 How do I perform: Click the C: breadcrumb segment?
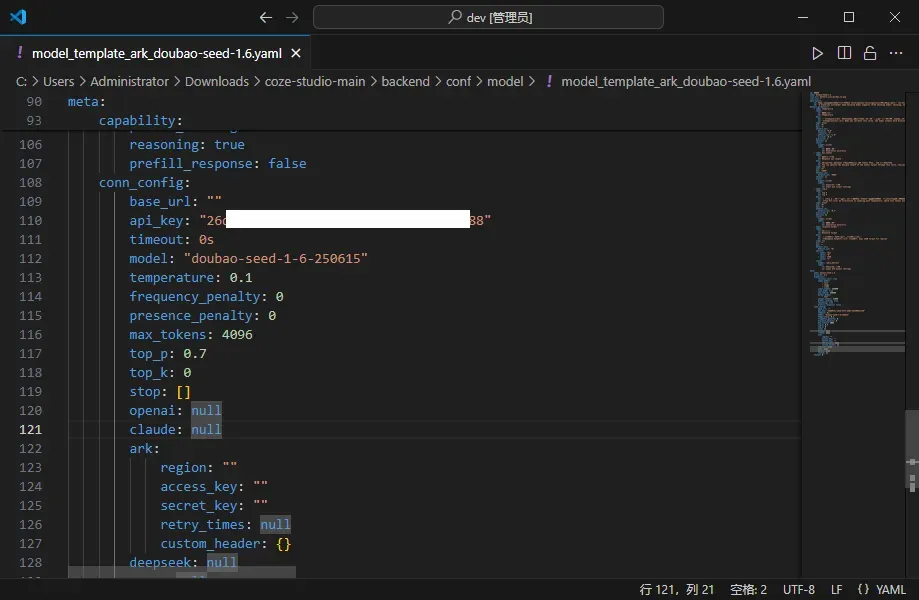point(21,81)
